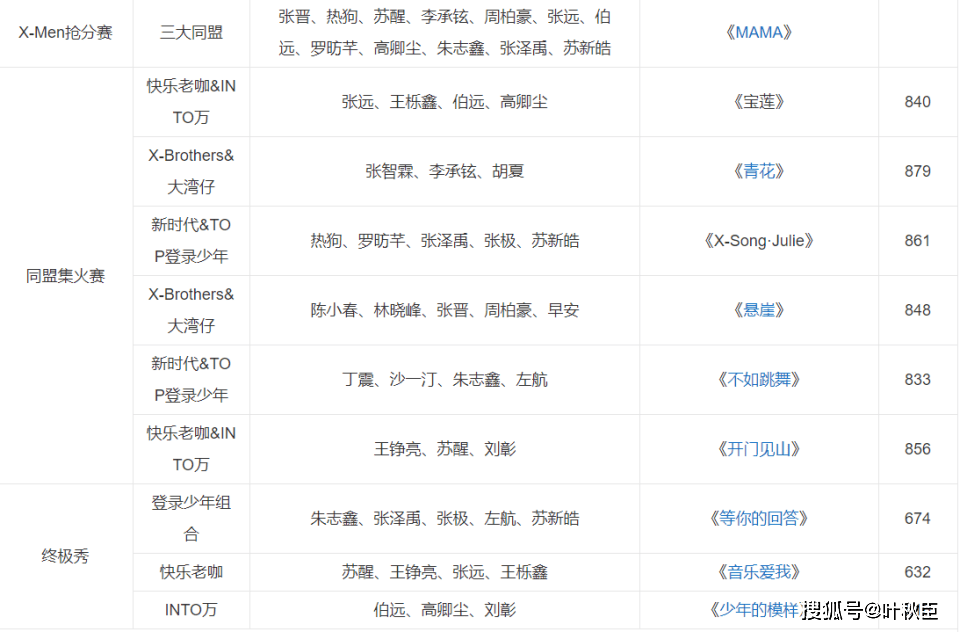Select the 朱志鑫、张泽禹、张极、左航、苏新皓 performers cell

(x=444, y=519)
